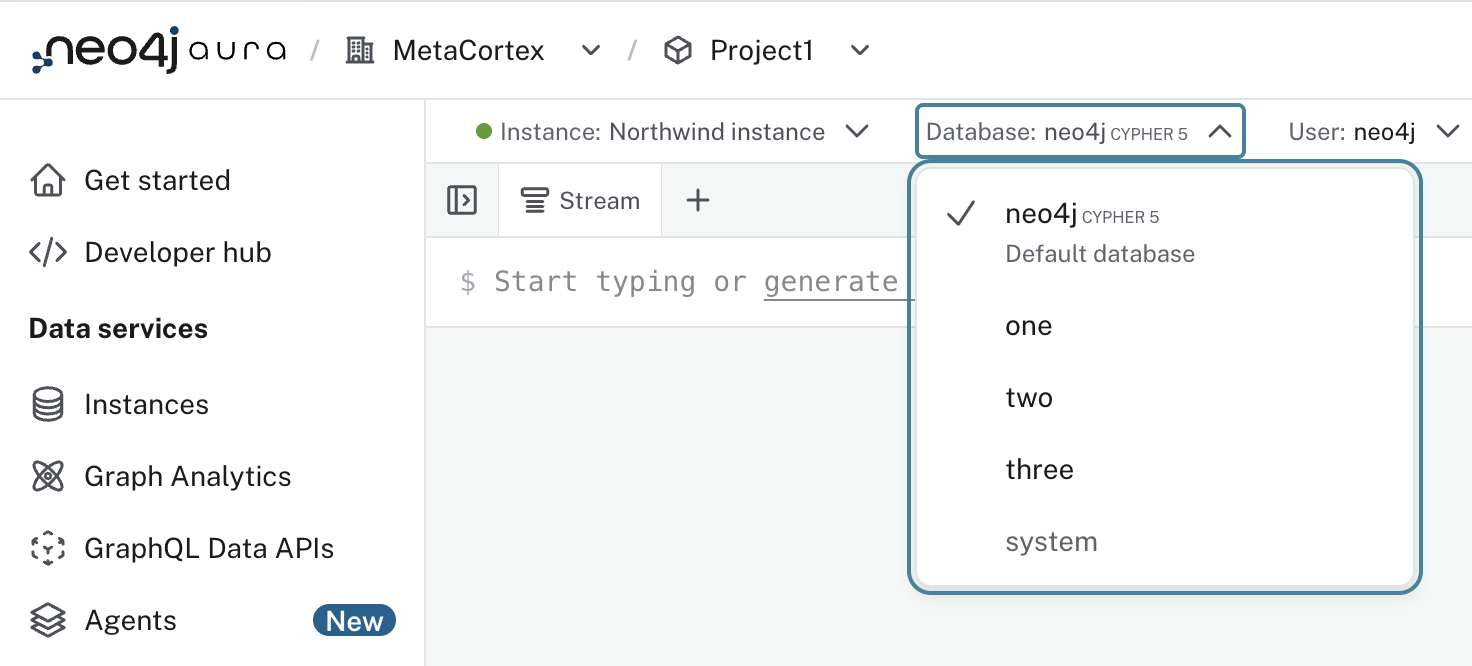
Task: Select neo4j default database option
Action: click(x=1165, y=233)
